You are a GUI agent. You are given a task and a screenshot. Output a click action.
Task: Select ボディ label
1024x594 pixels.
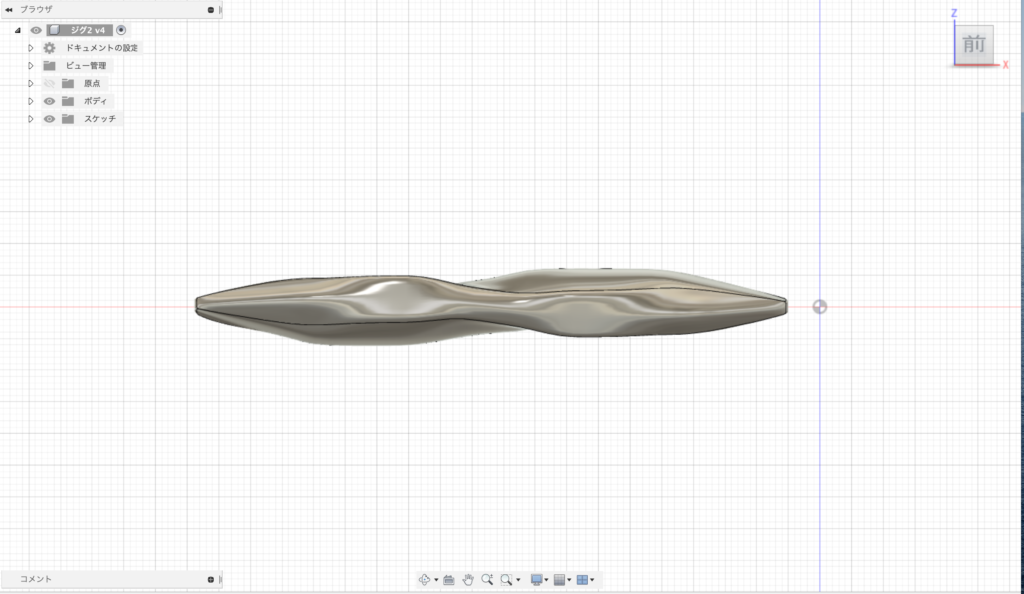95,101
